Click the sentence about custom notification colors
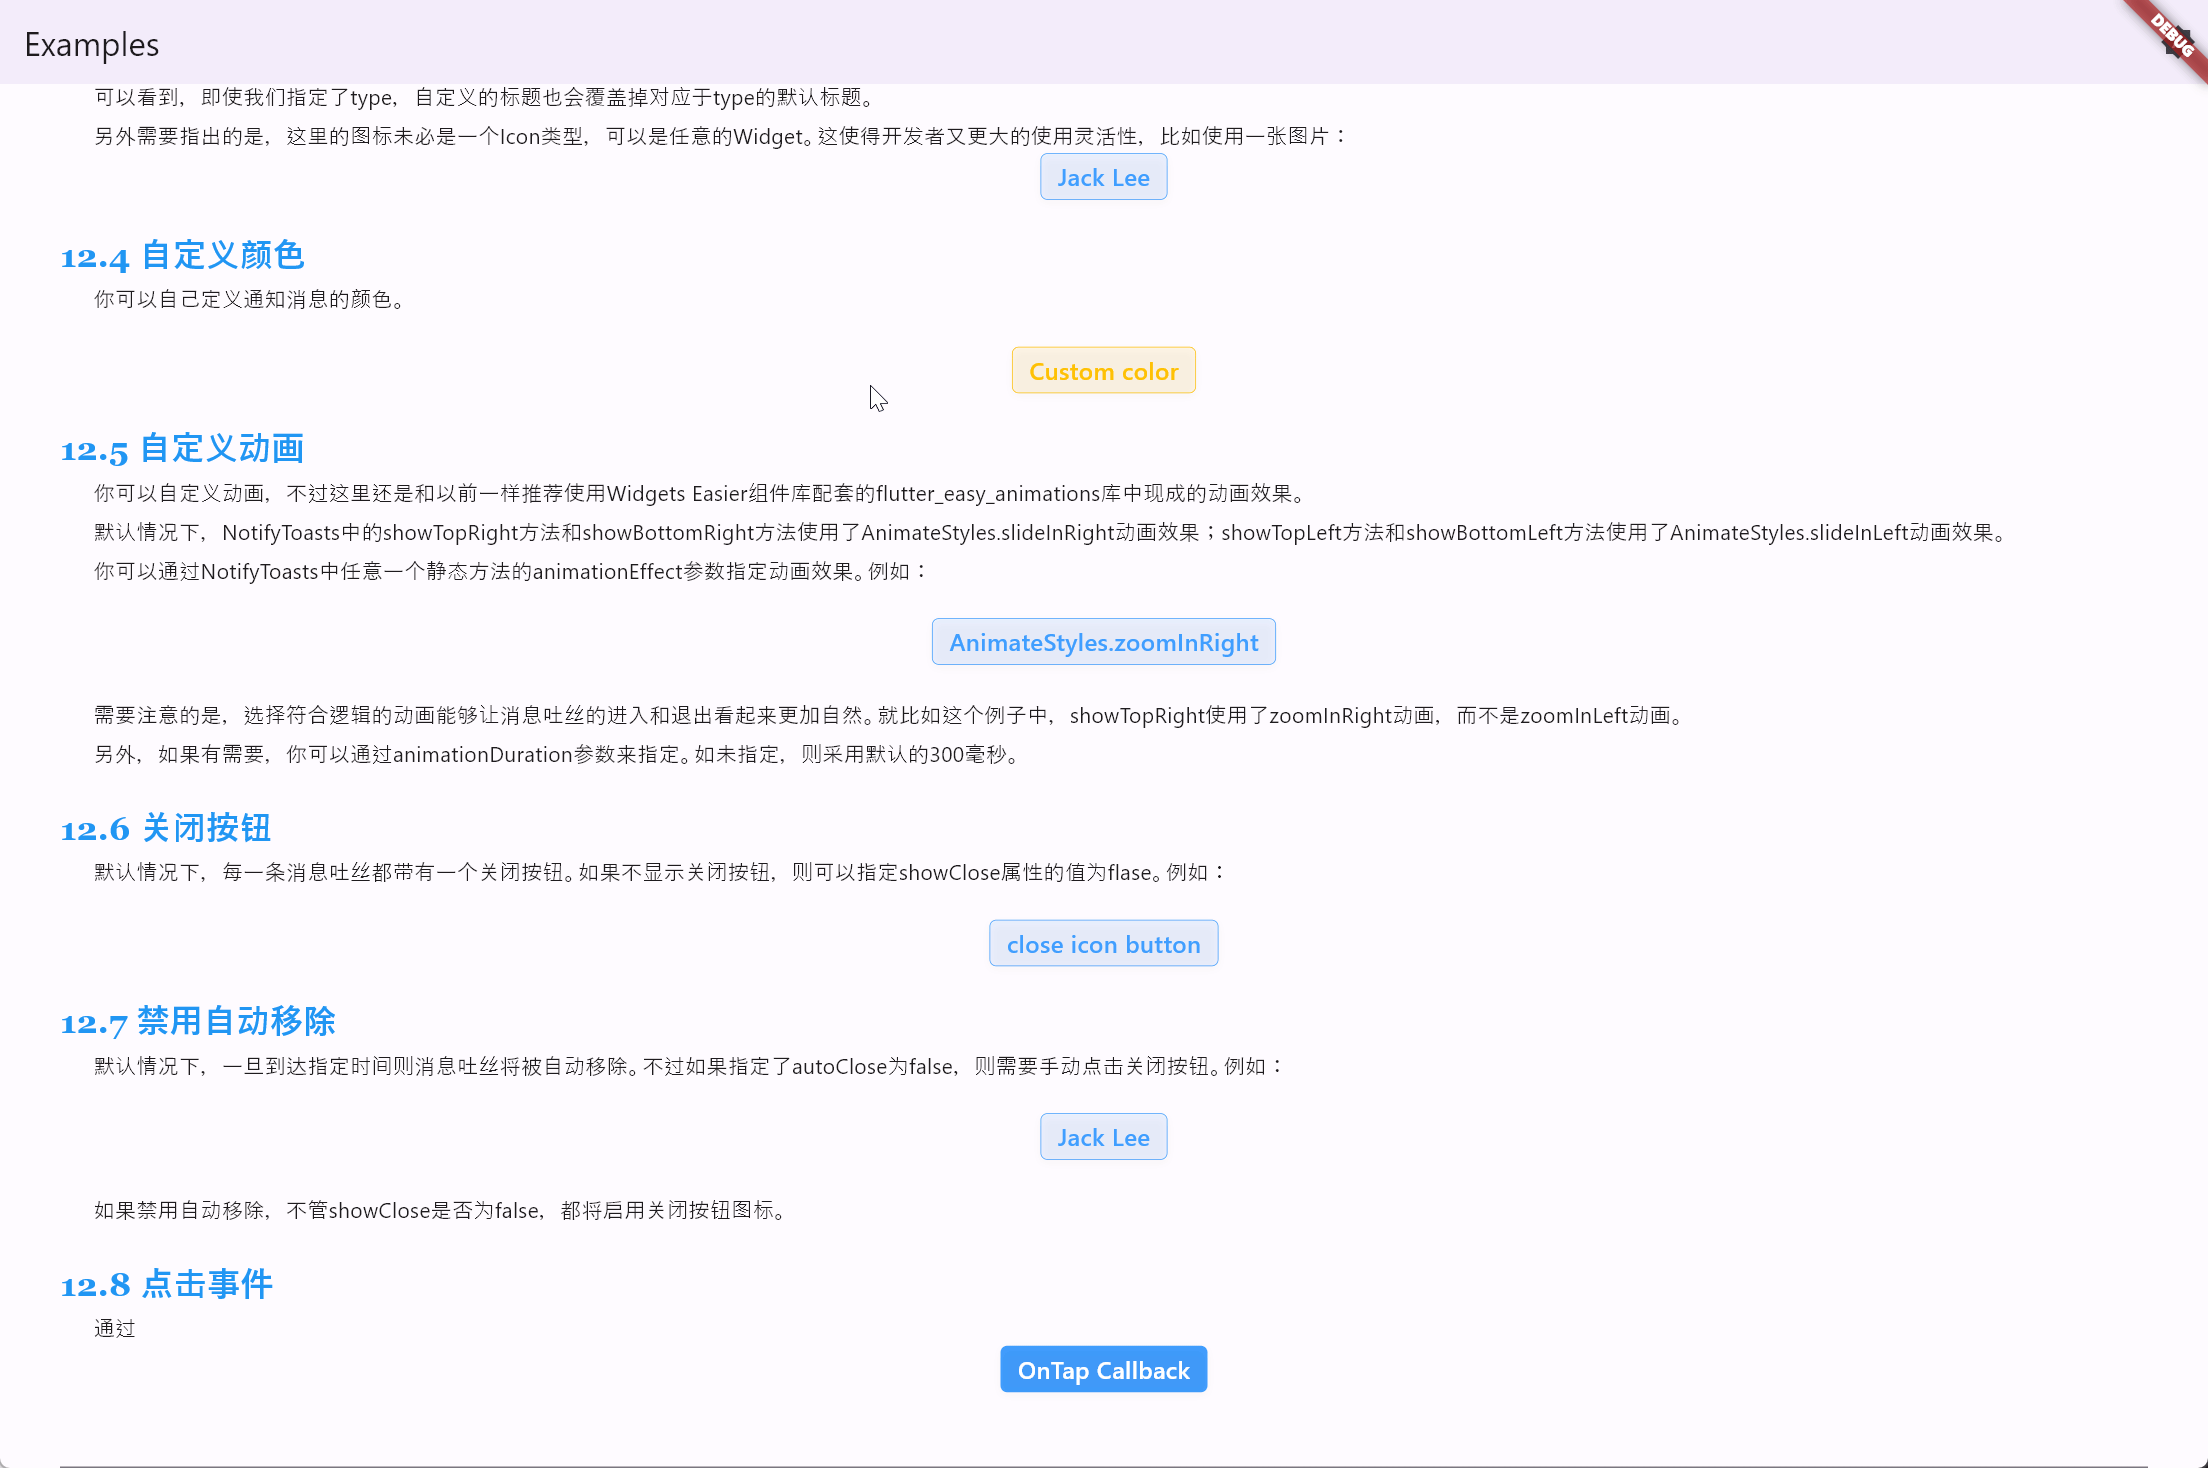This screenshot has height=1468, width=2208. 250,300
